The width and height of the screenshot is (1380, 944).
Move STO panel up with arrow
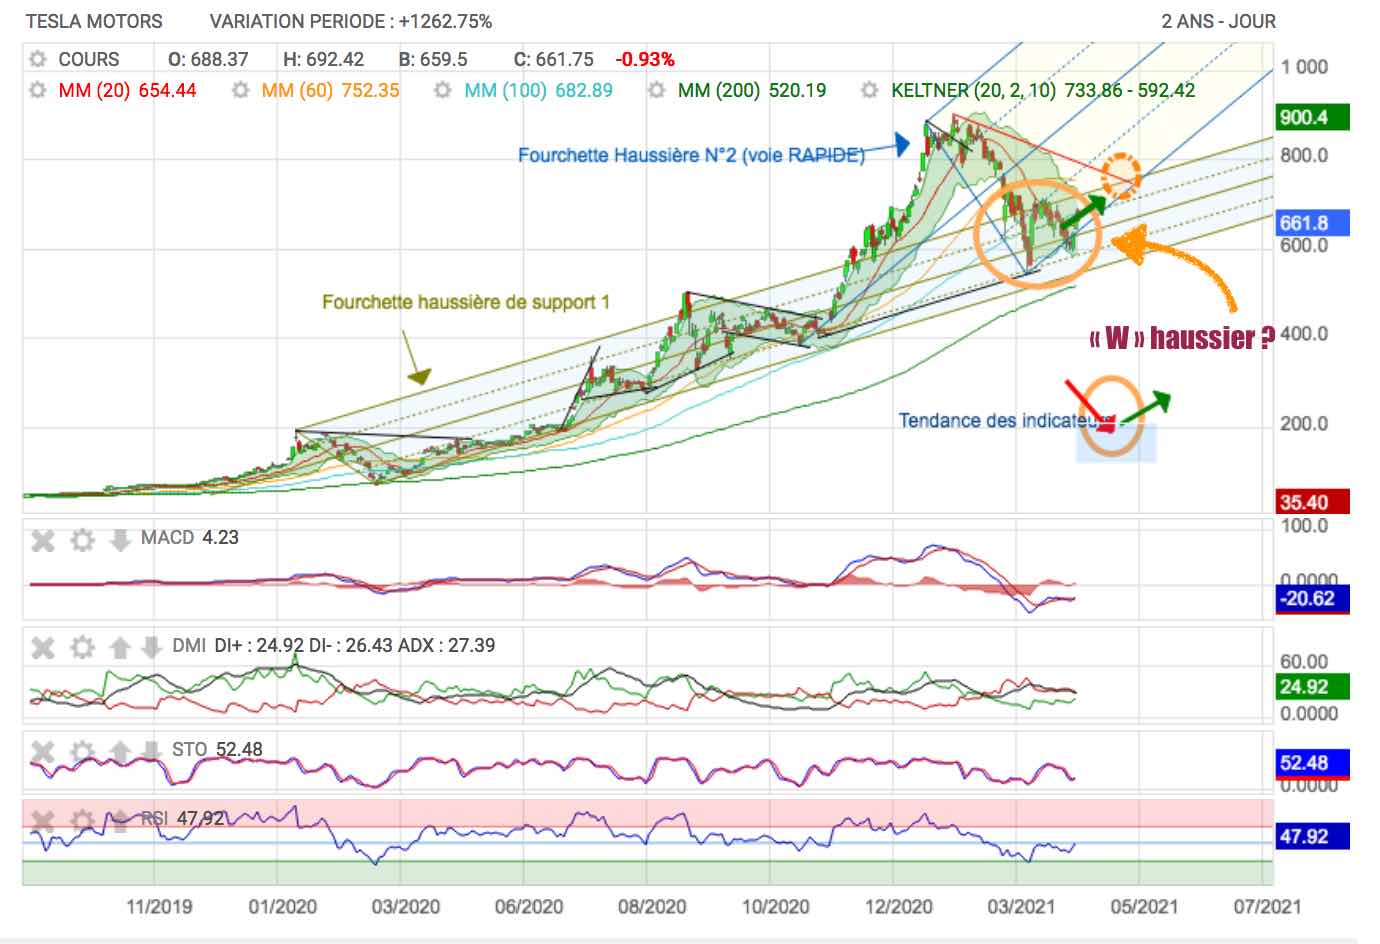120,751
